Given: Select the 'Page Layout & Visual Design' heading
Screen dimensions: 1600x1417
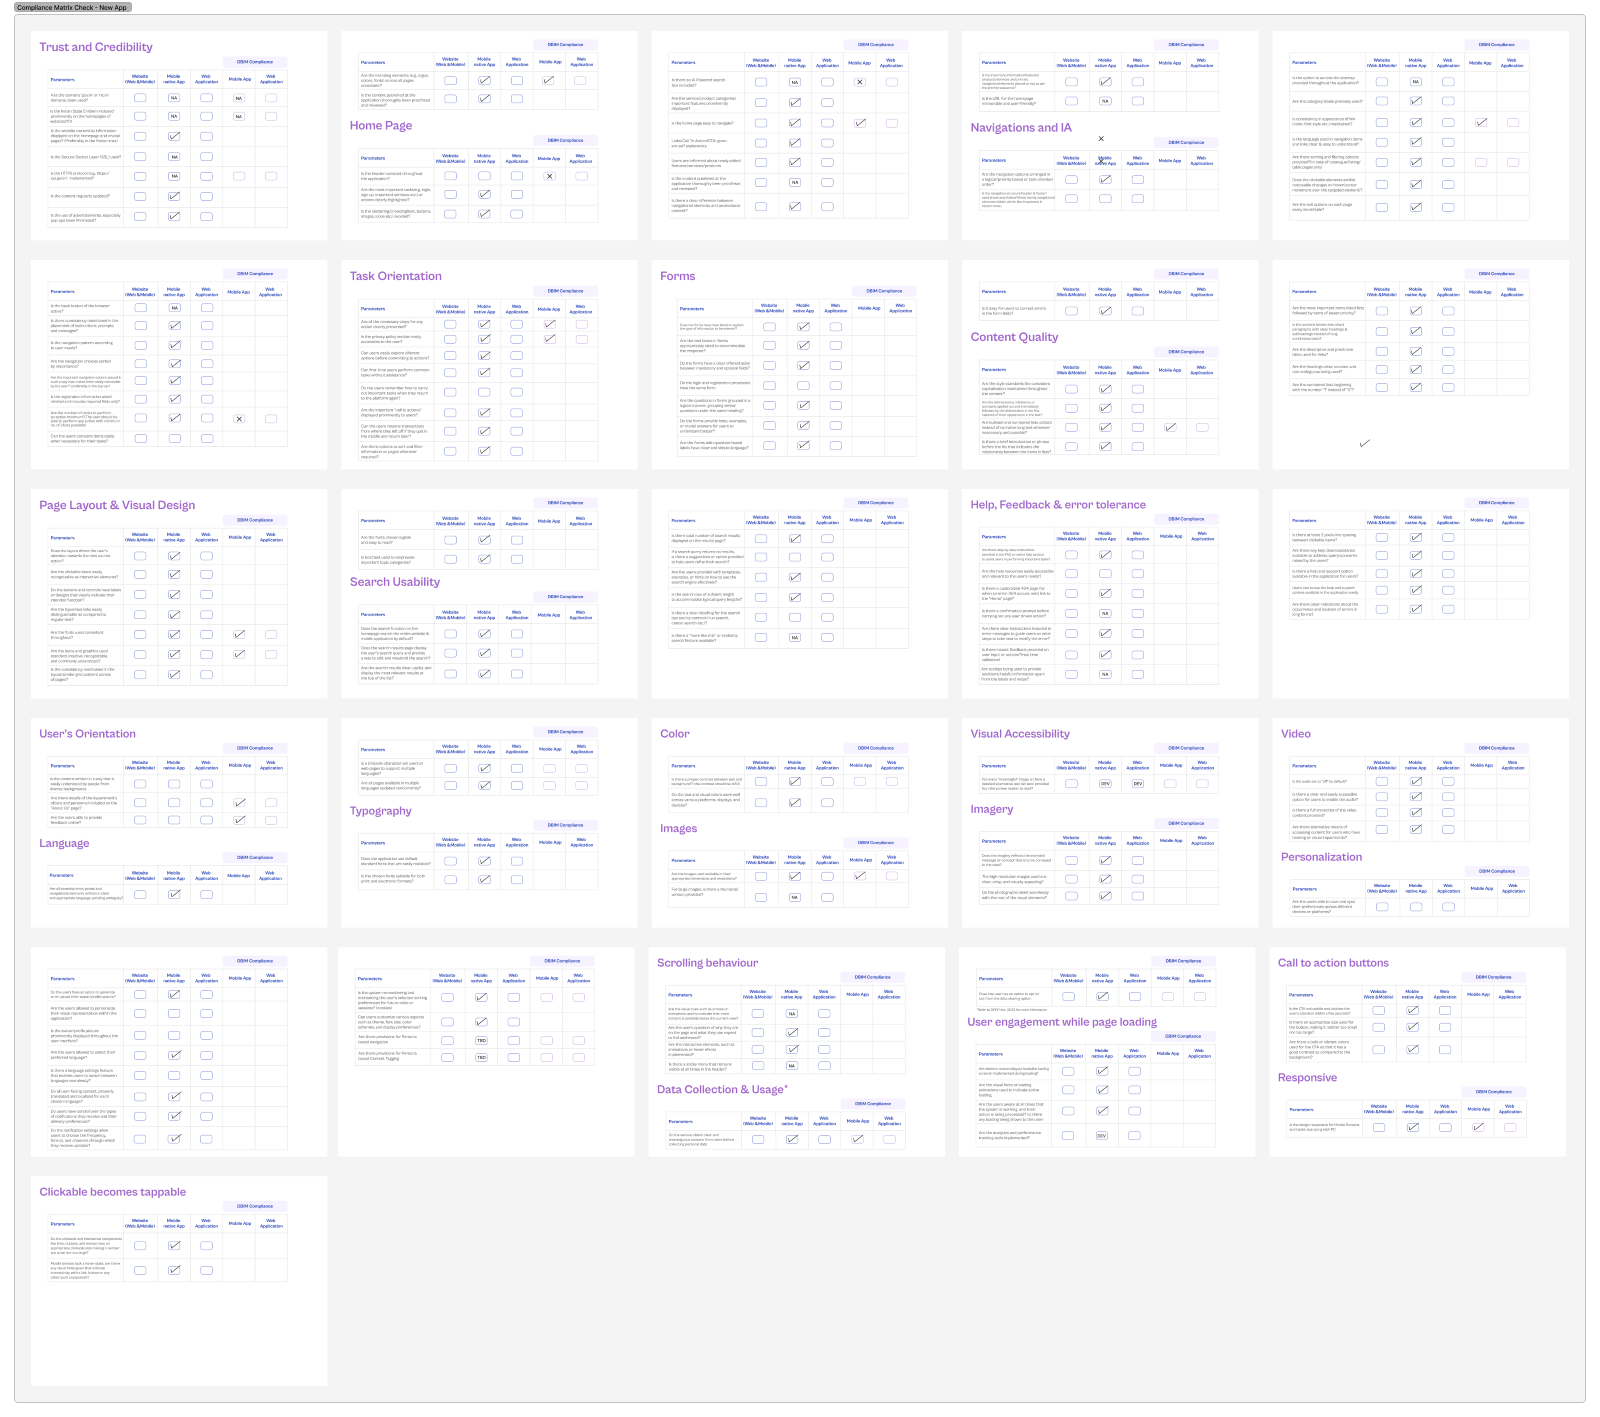Looking at the screenshot, I should point(117,505).
